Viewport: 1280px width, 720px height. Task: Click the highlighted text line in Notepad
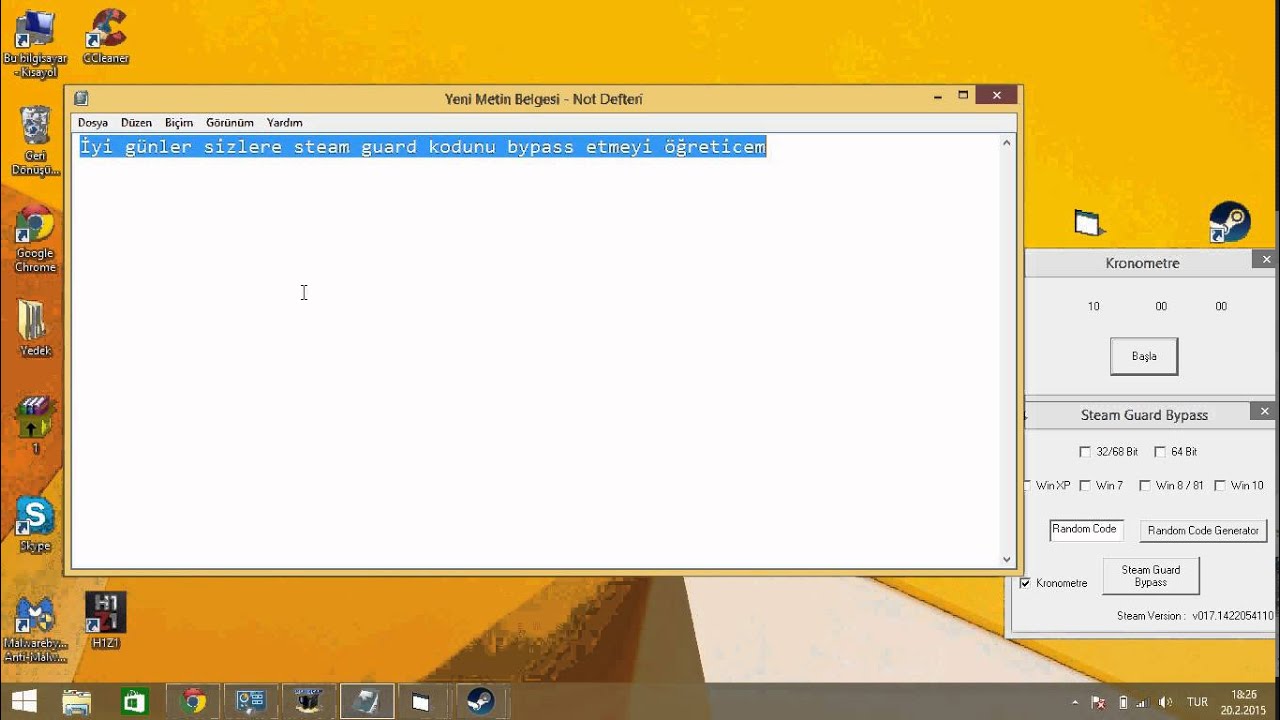point(423,147)
